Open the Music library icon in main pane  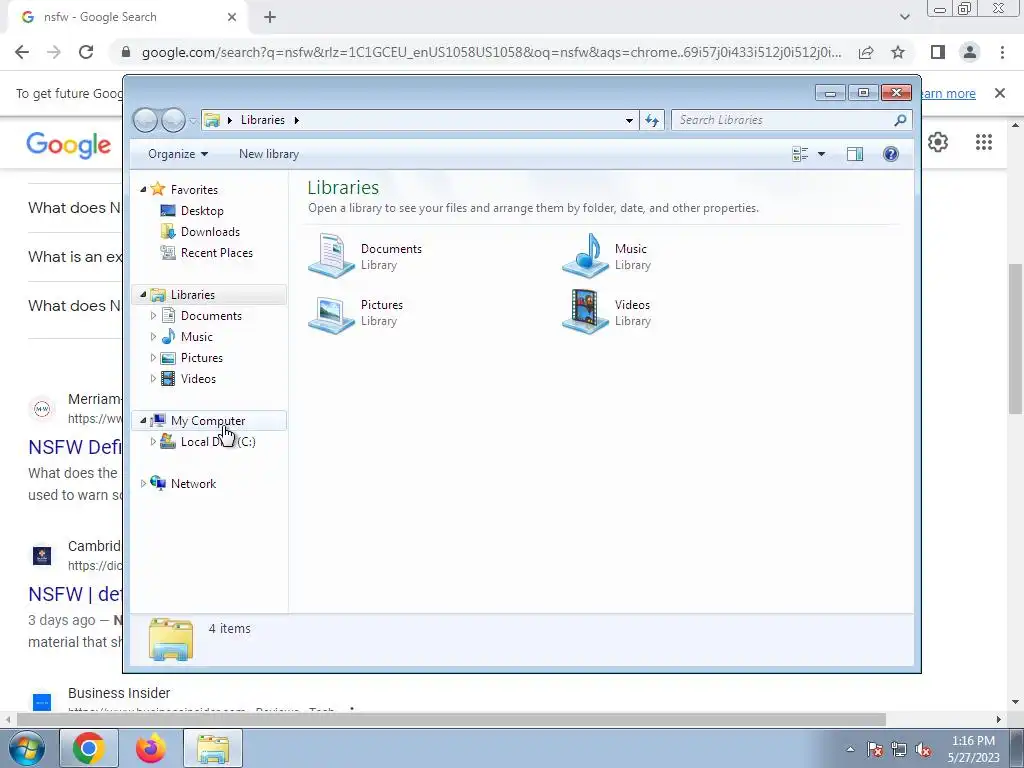(x=586, y=256)
